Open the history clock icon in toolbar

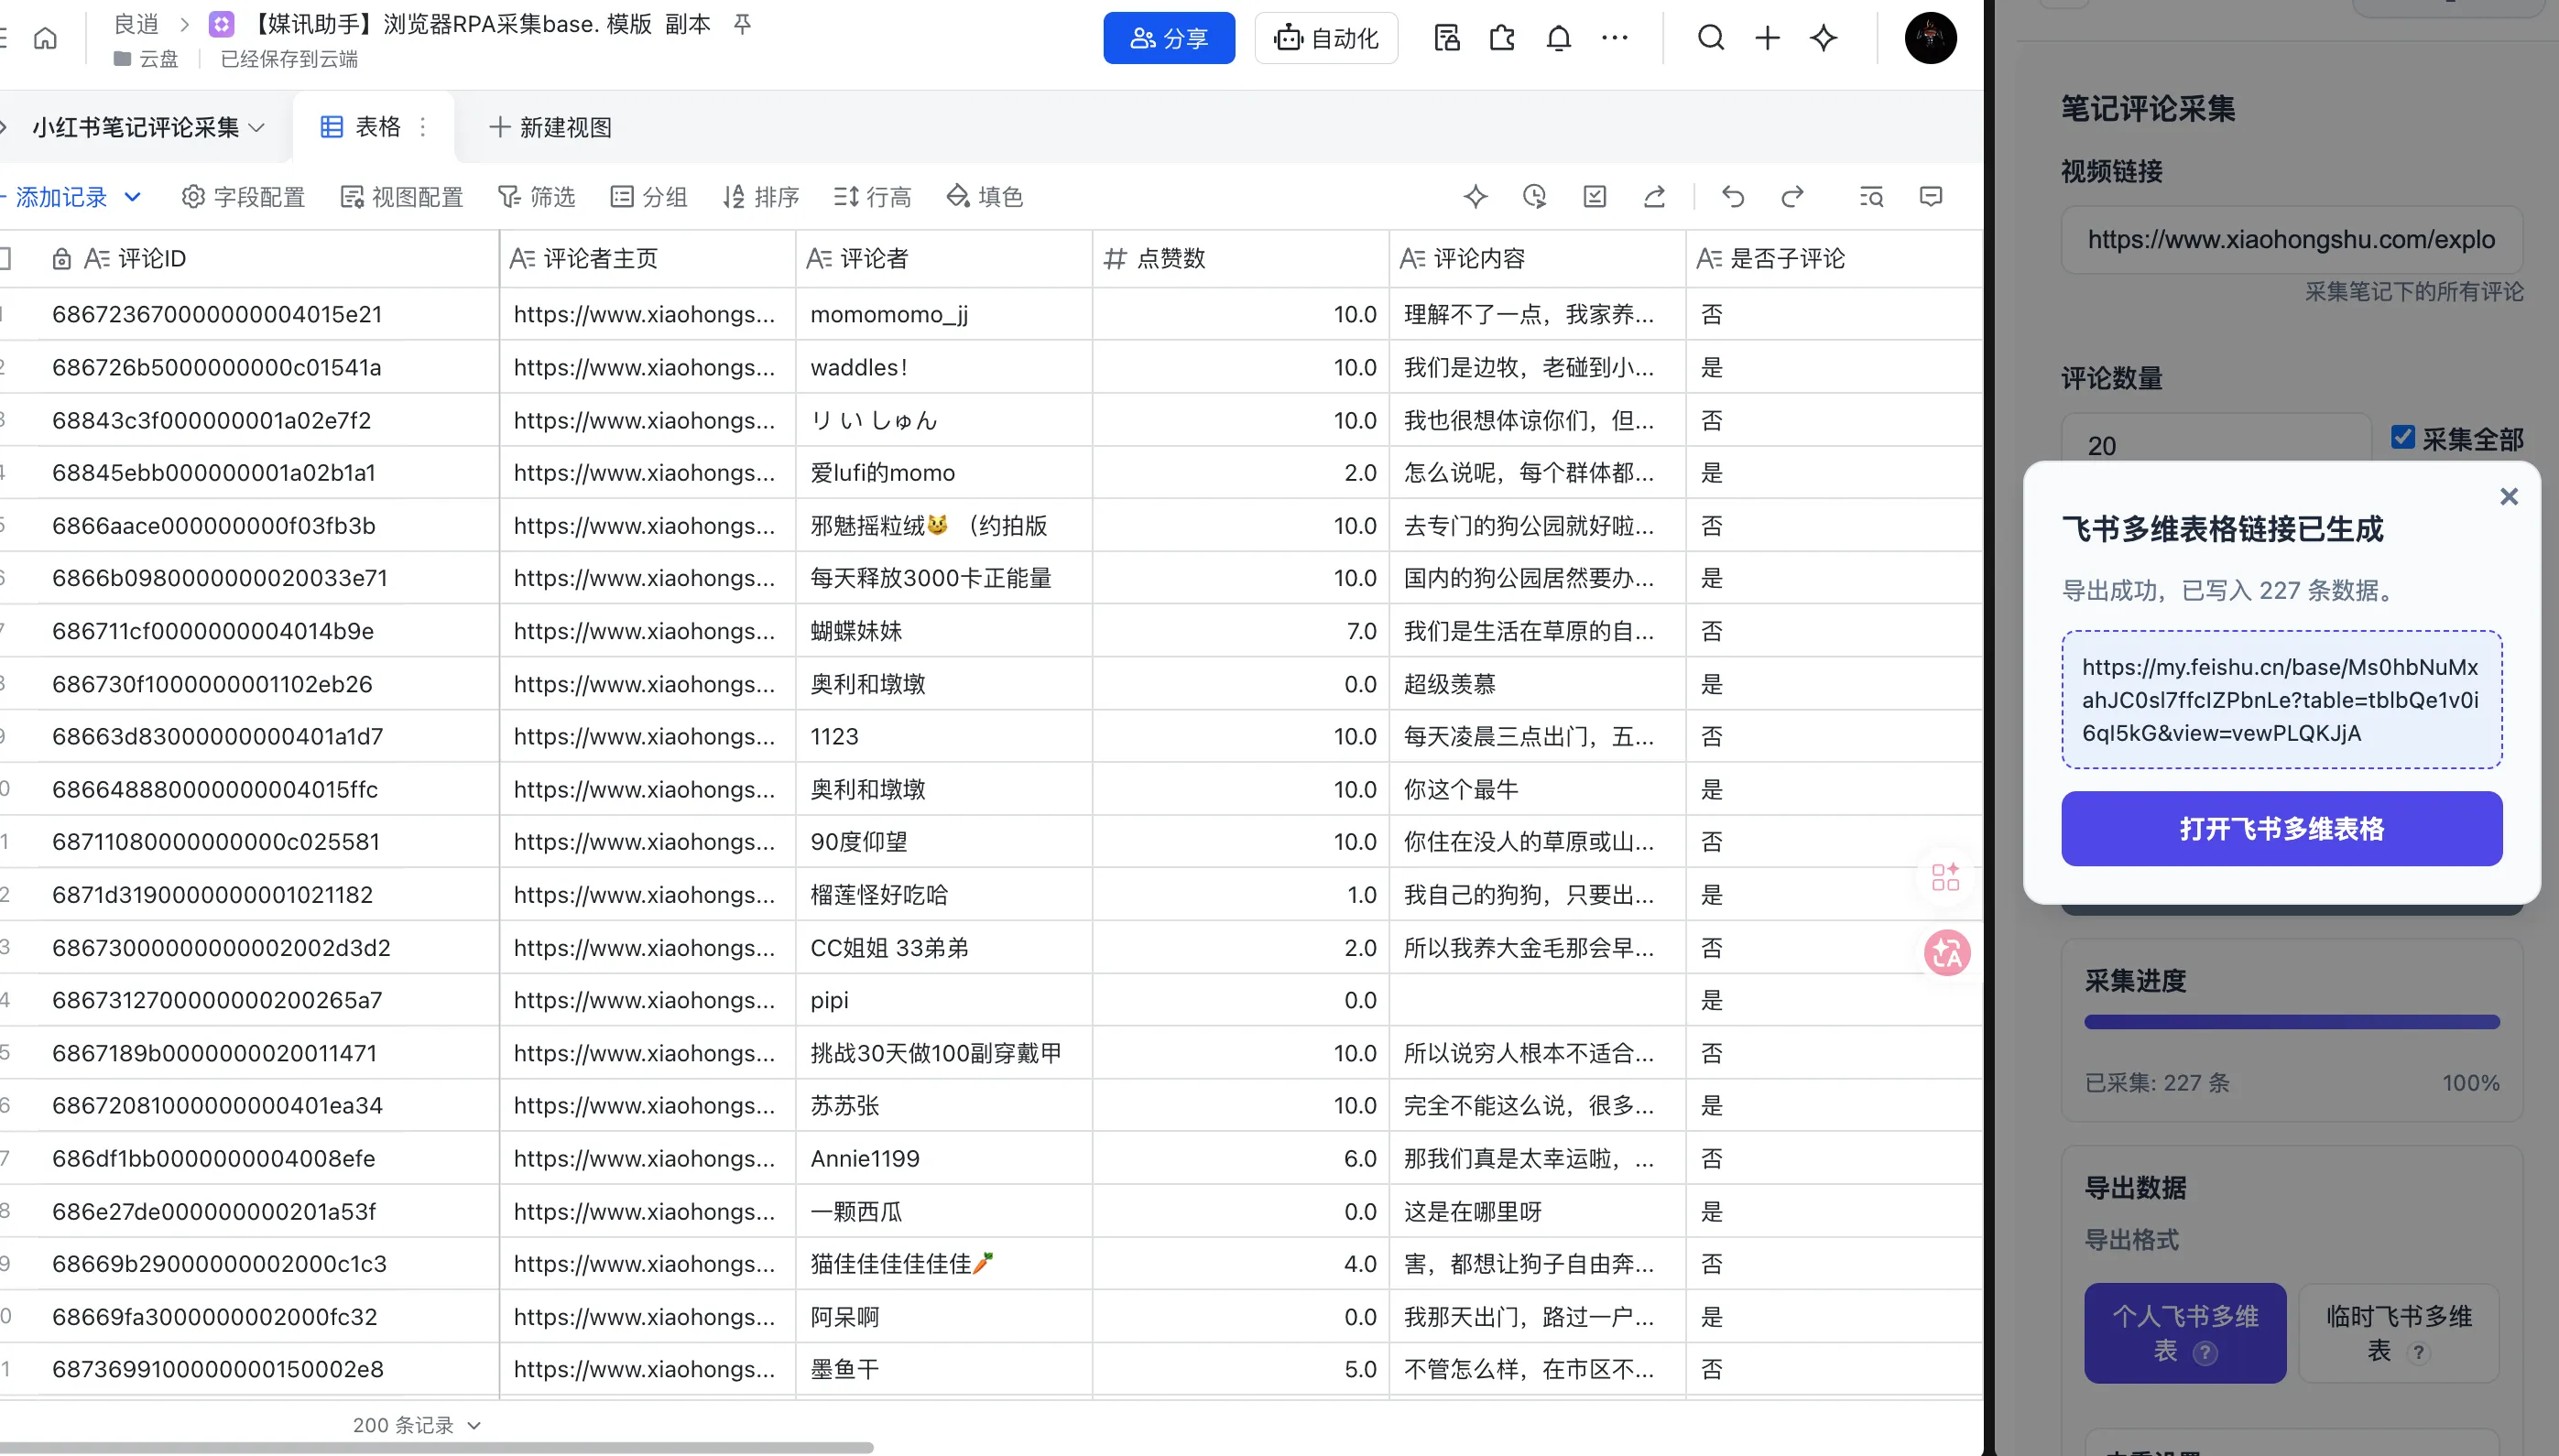(1535, 197)
